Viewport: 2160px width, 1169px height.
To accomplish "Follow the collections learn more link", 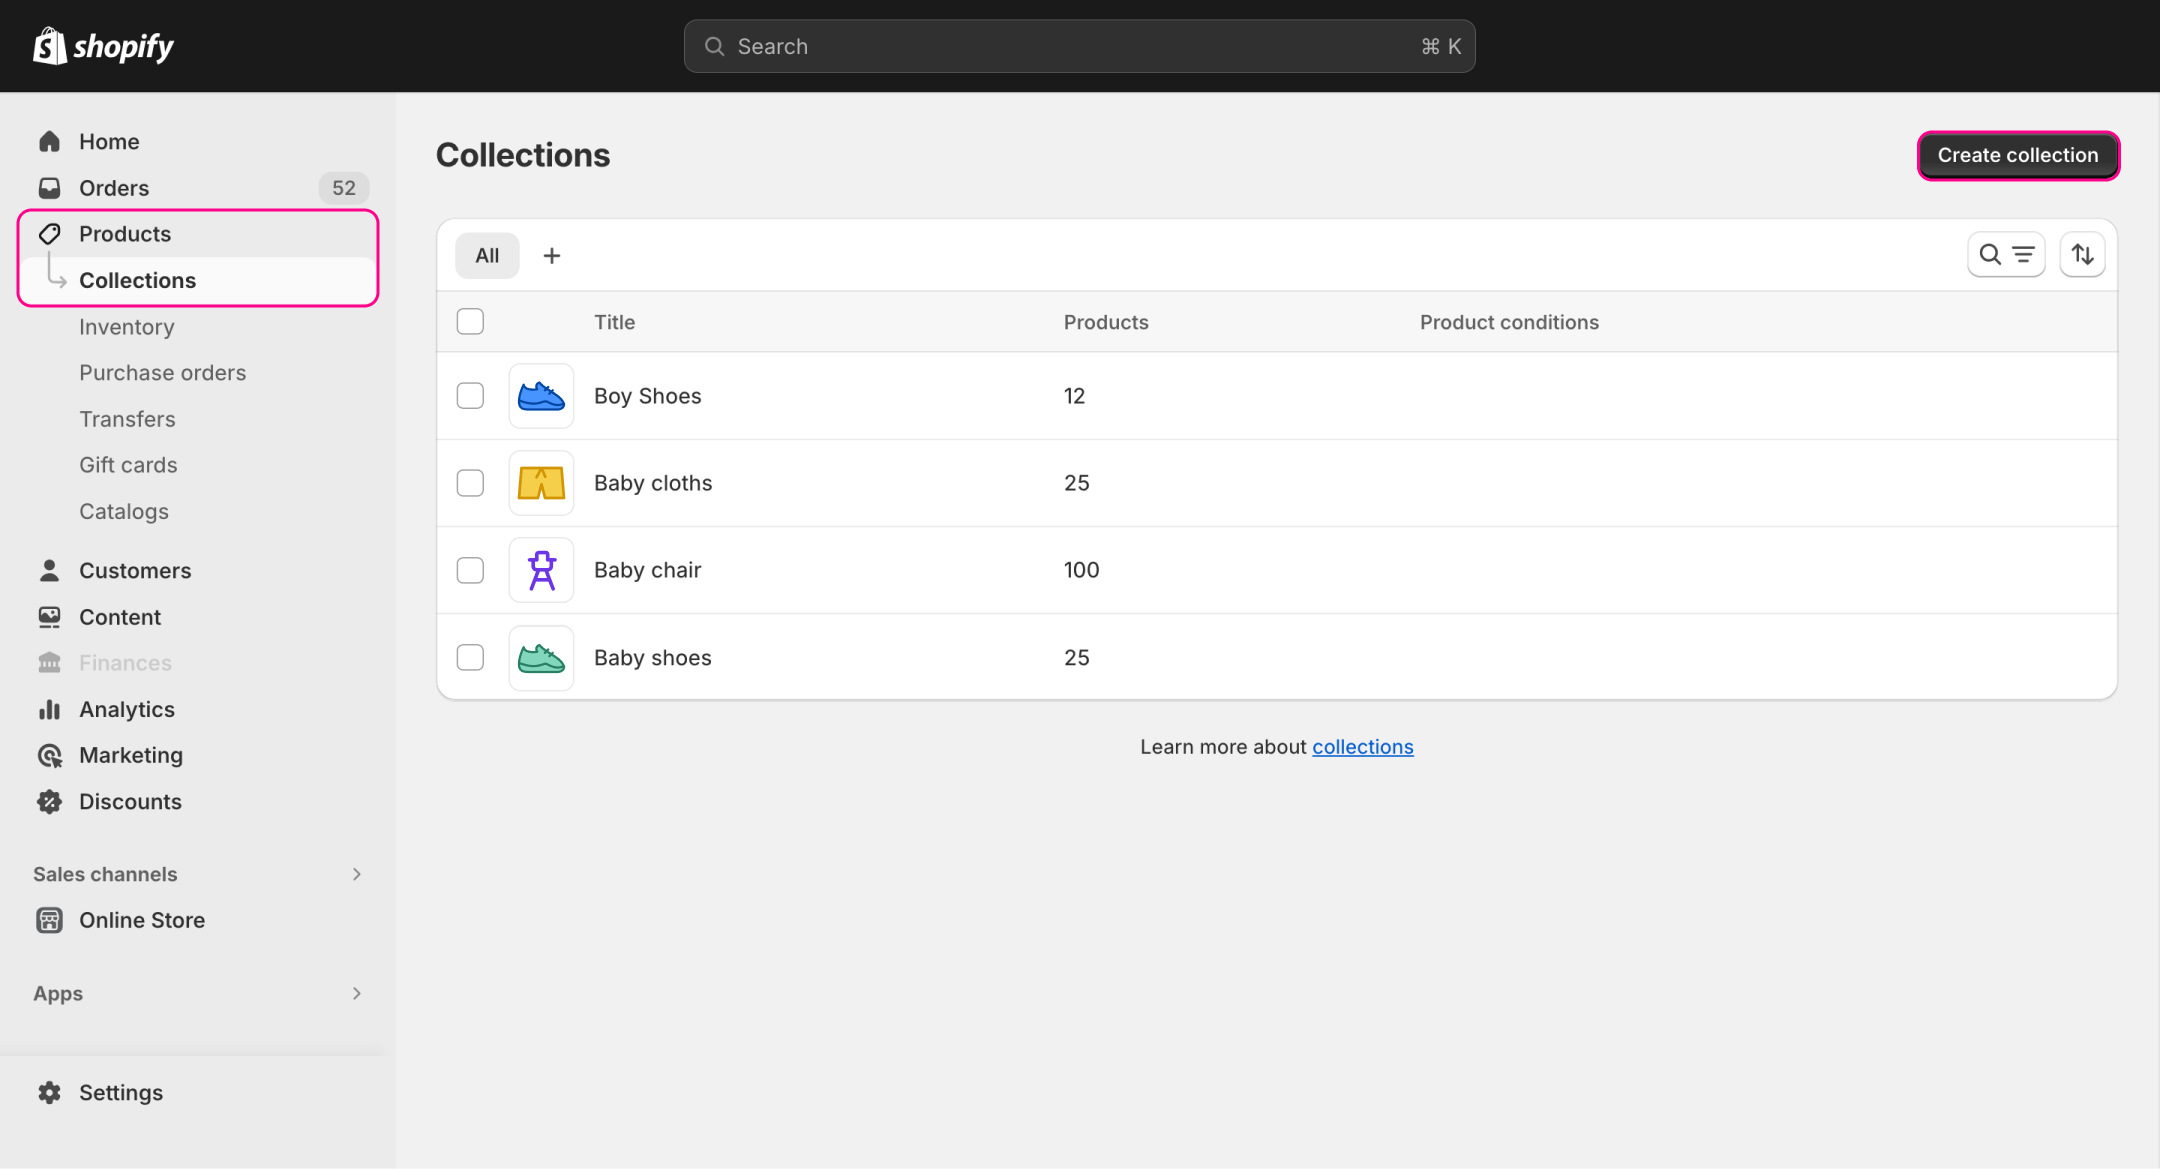I will tap(1362, 747).
